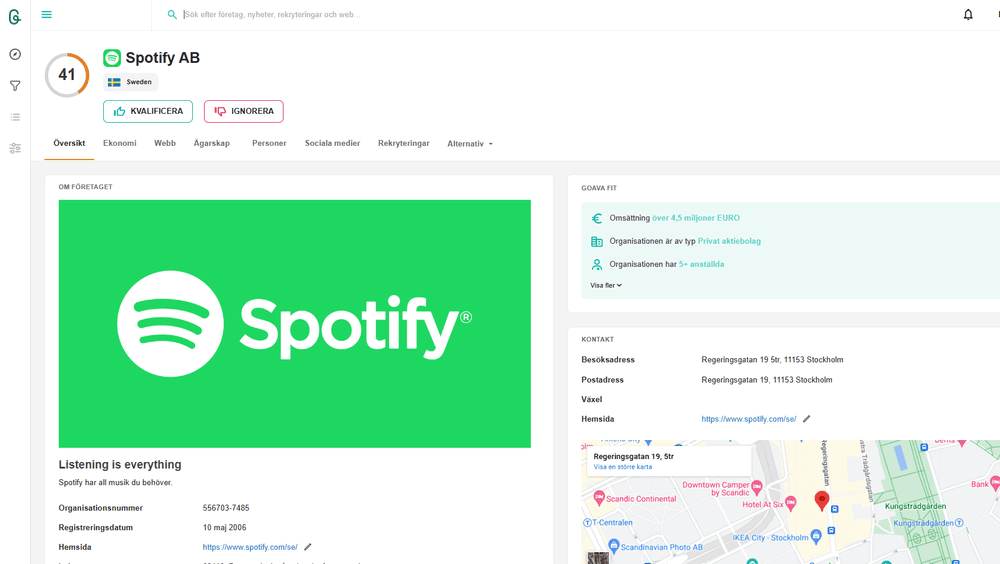Open the sliders settings icon in sidebar
Viewport: 1000px width, 564px height.
15,148
